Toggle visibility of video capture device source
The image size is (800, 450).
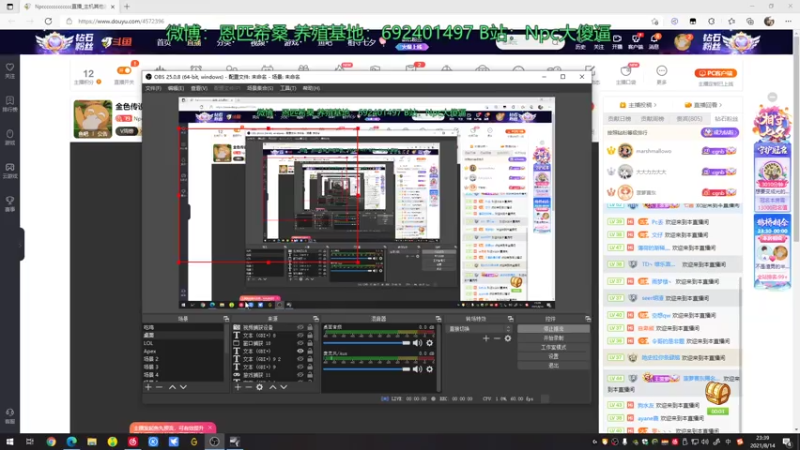pyautogui.click(x=301, y=328)
